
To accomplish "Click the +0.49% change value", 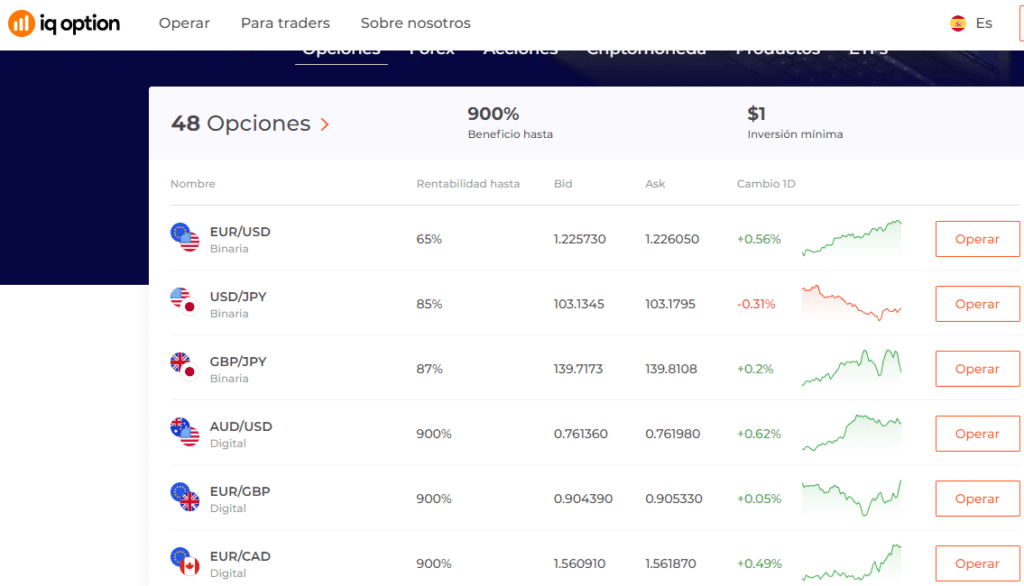I will (x=759, y=563).
